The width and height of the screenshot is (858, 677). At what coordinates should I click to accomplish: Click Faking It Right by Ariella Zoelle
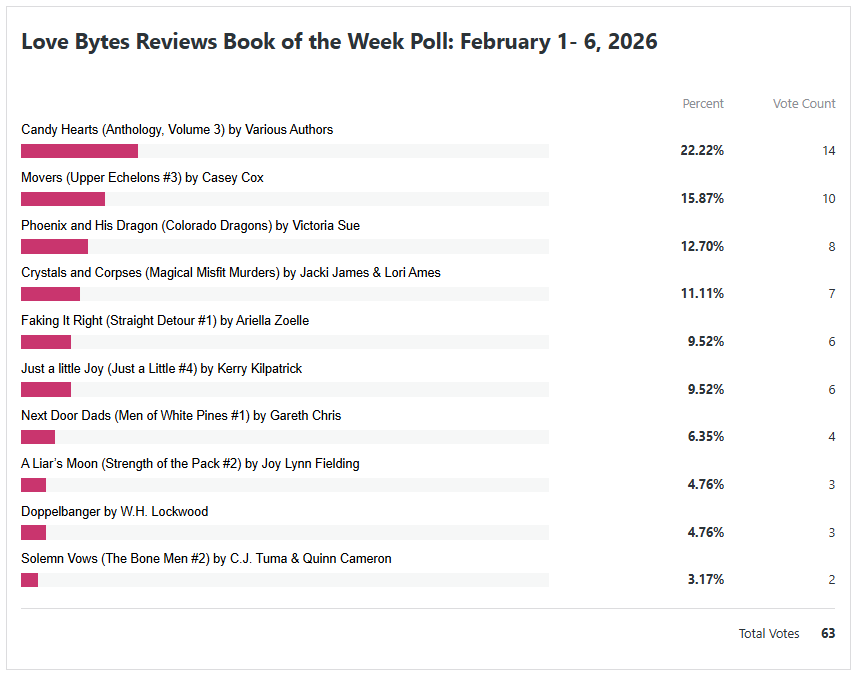pos(165,321)
